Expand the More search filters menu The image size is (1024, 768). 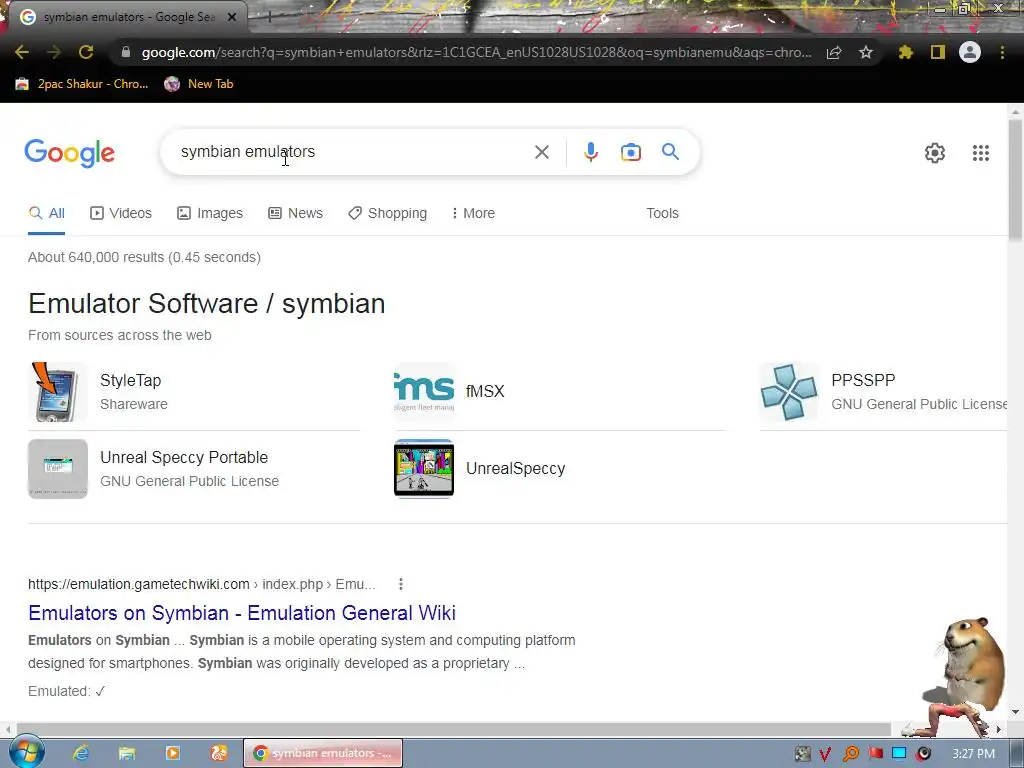click(x=473, y=213)
